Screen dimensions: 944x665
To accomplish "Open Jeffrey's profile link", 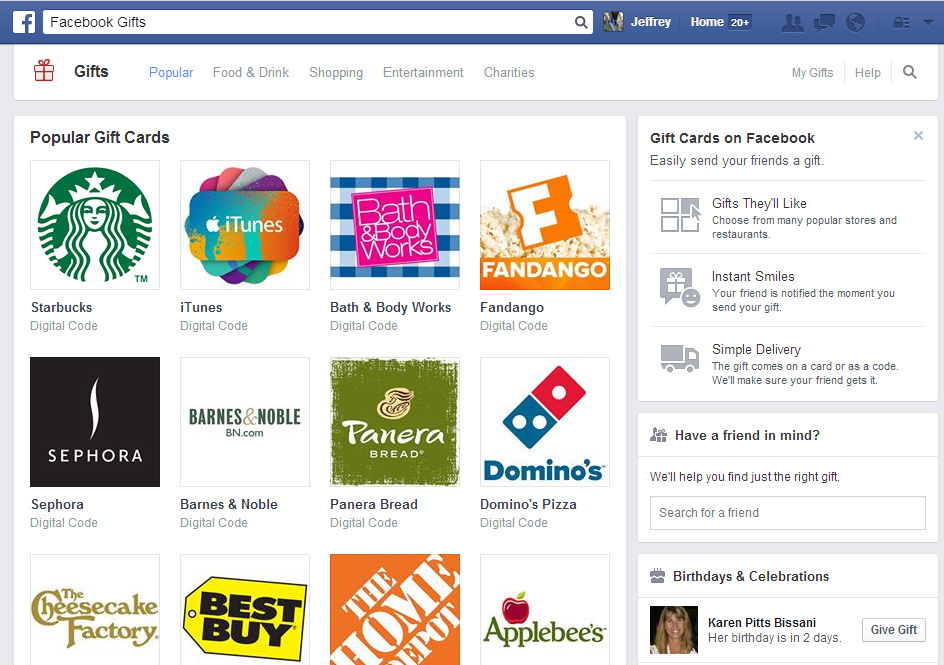I will coord(651,22).
